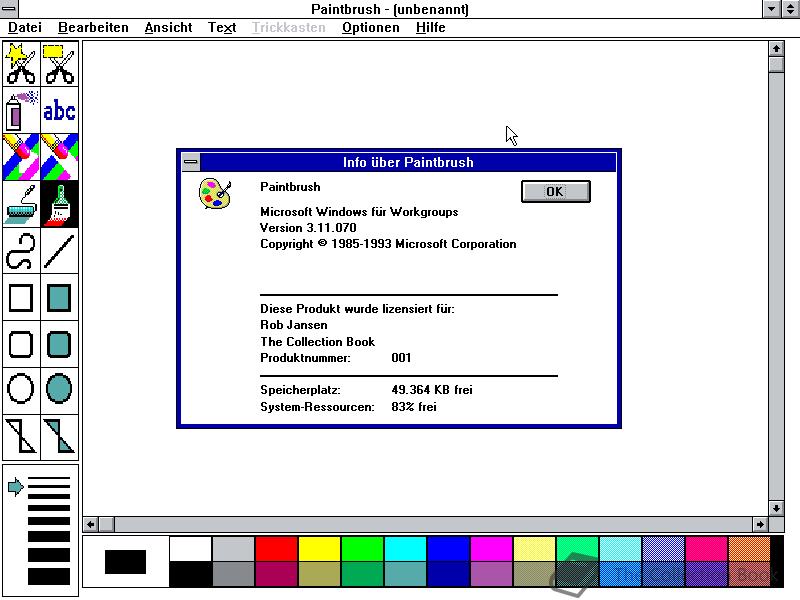The image size is (800, 600).
Task: Click the '49.364 KB frei' value
Action: [x=432, y=390]
